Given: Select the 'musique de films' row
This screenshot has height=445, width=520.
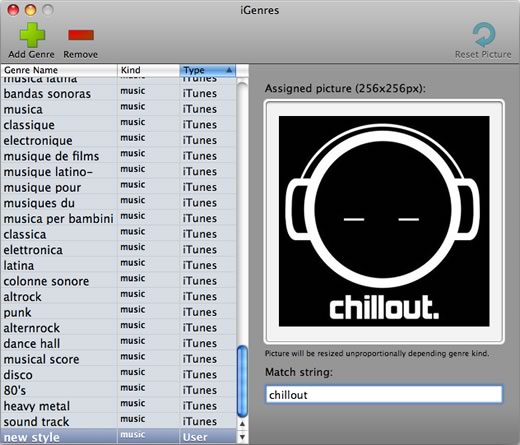Looking at the screenshot, I should [x=118, y=156].
